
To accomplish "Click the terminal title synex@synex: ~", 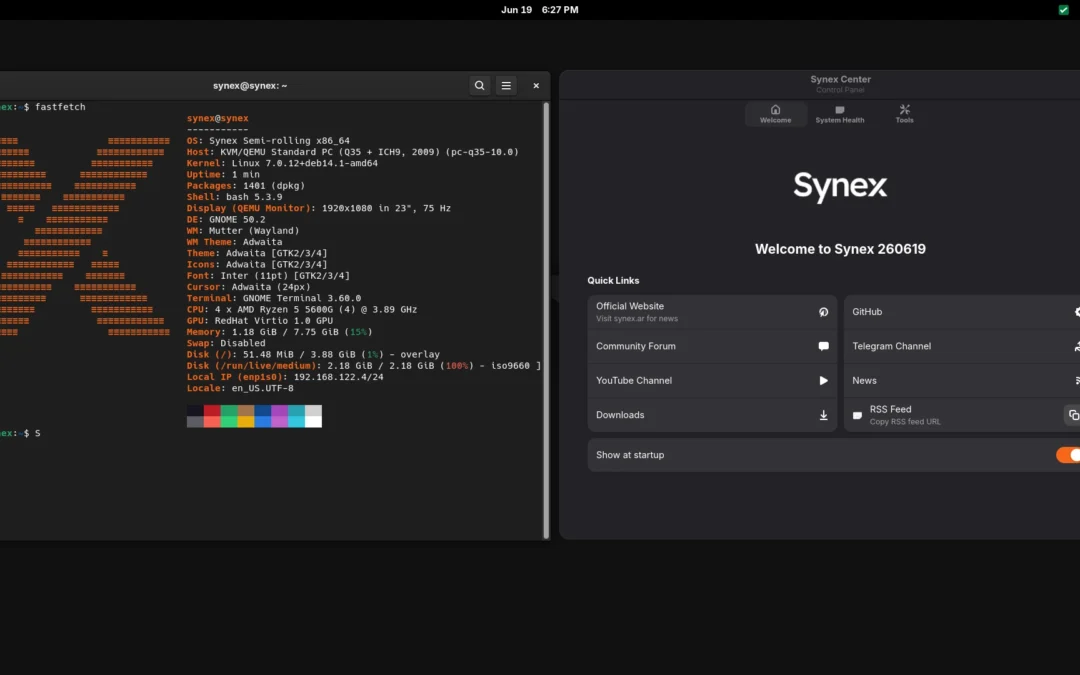I will coord(250,85).
